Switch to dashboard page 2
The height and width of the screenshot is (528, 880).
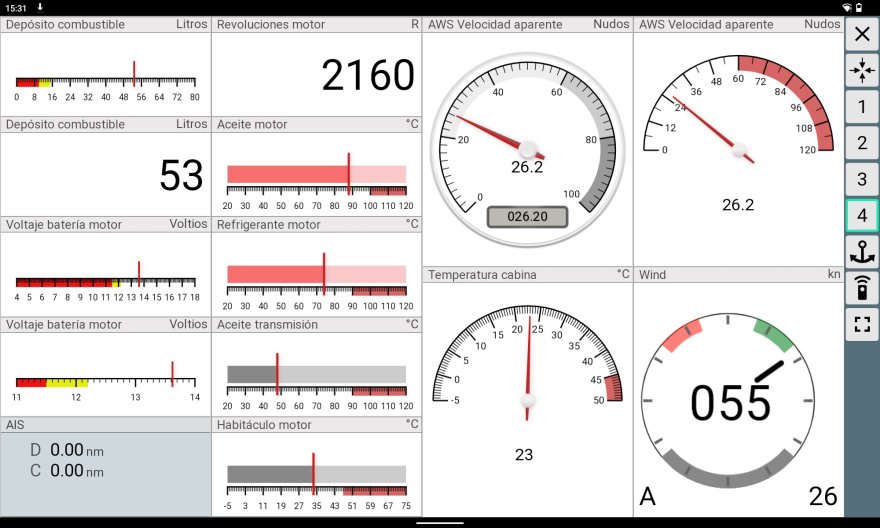pos(861,142)
